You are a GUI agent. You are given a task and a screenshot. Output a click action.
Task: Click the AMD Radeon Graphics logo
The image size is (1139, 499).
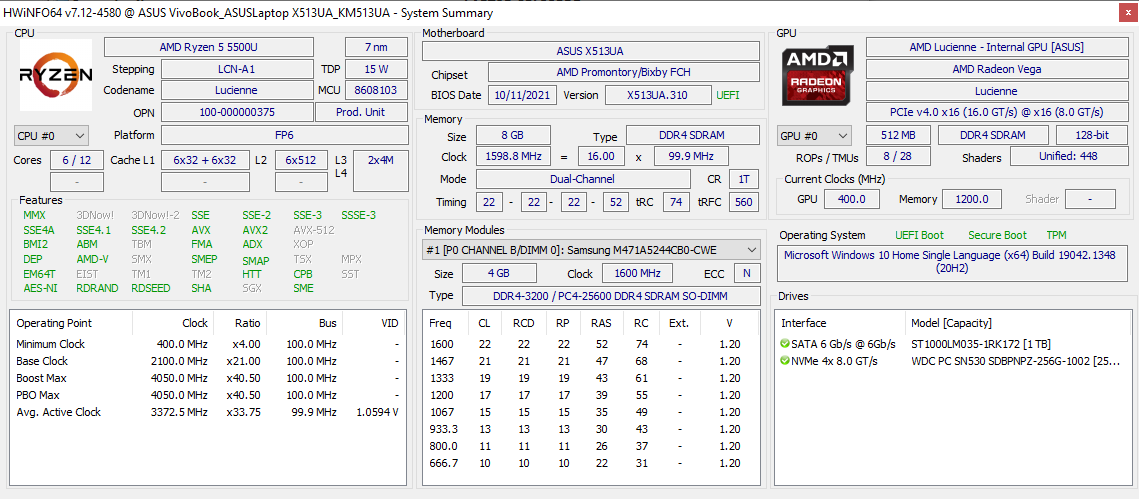[x=819, y=76]
